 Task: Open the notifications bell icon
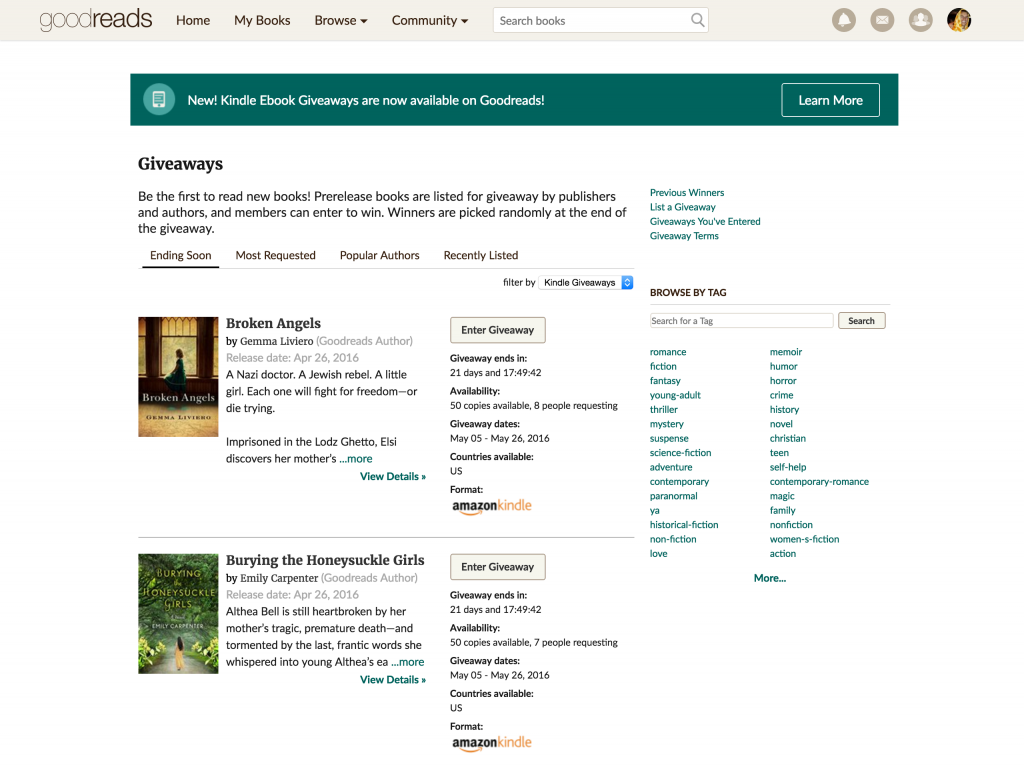843,19
